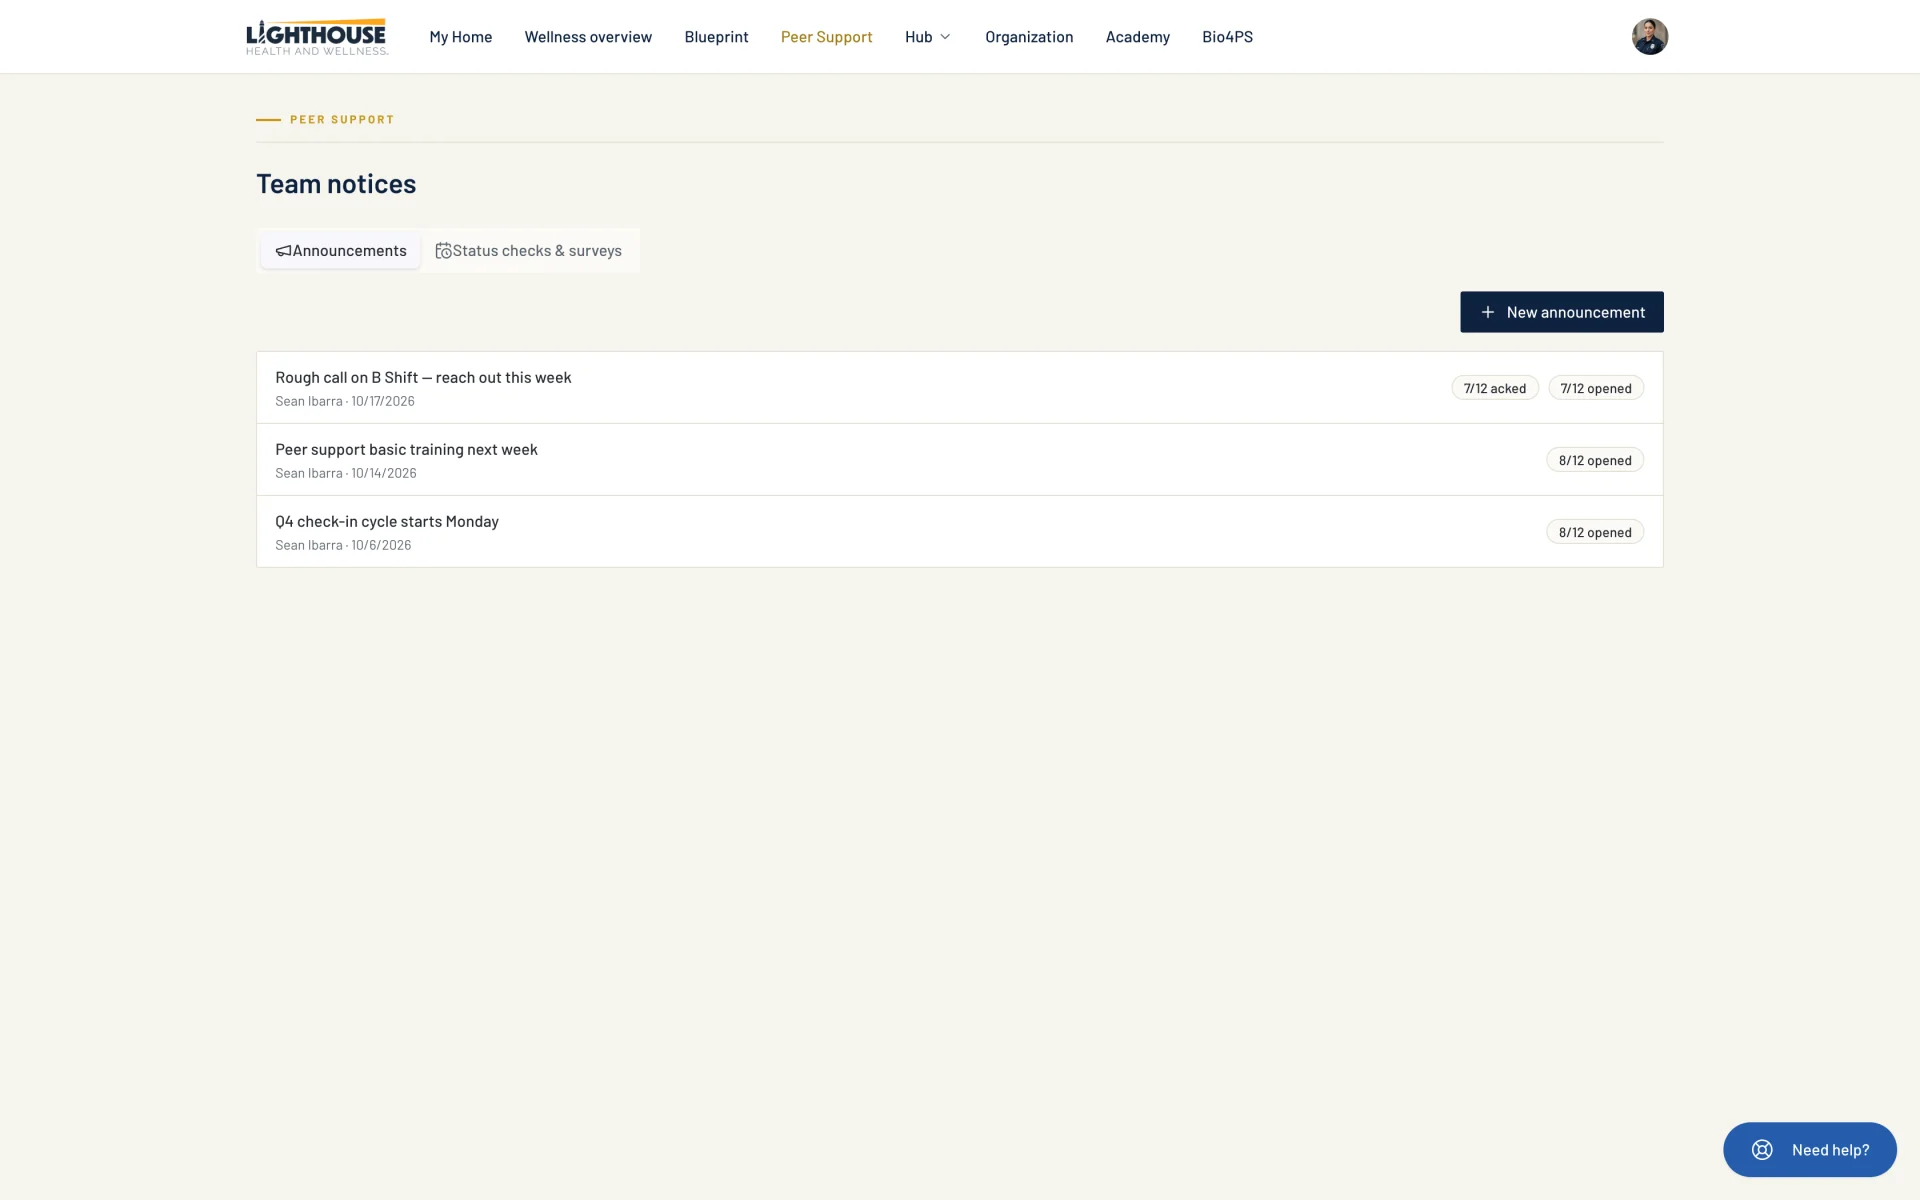Open the Blueprint nav item
The width and height of the screenshot is (1920, 1200).
[x=716, y=37]
